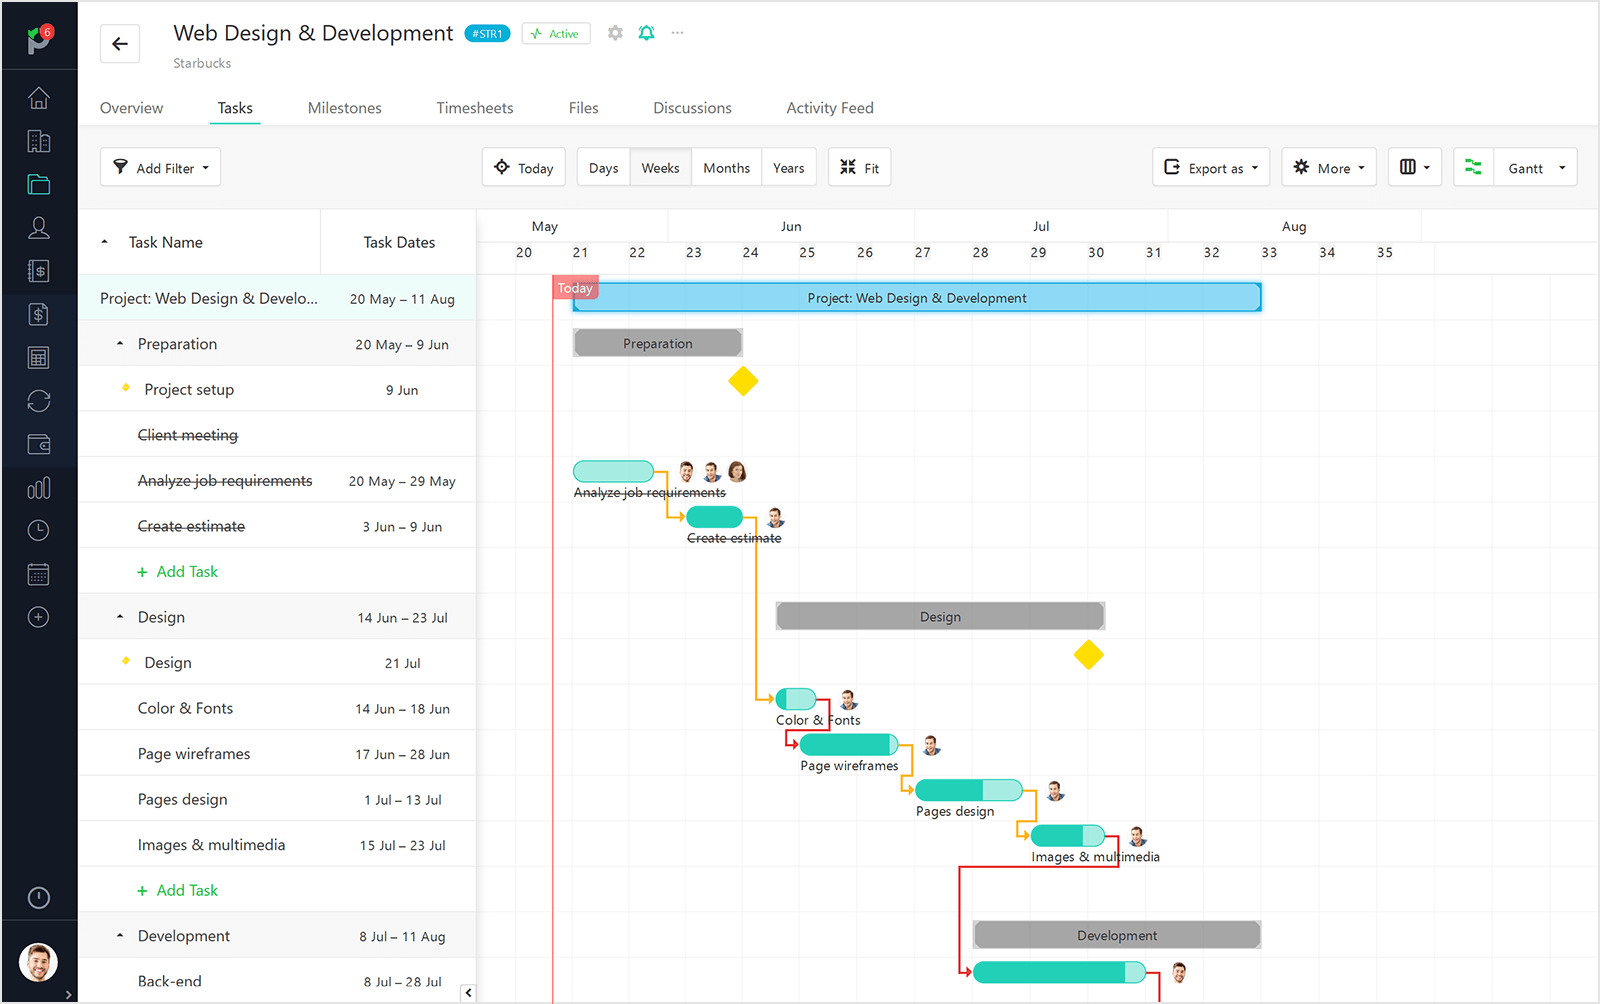Open the estimates dollar sheet sidebar icon
The image size is (1600, 1004).
[39, 271]
